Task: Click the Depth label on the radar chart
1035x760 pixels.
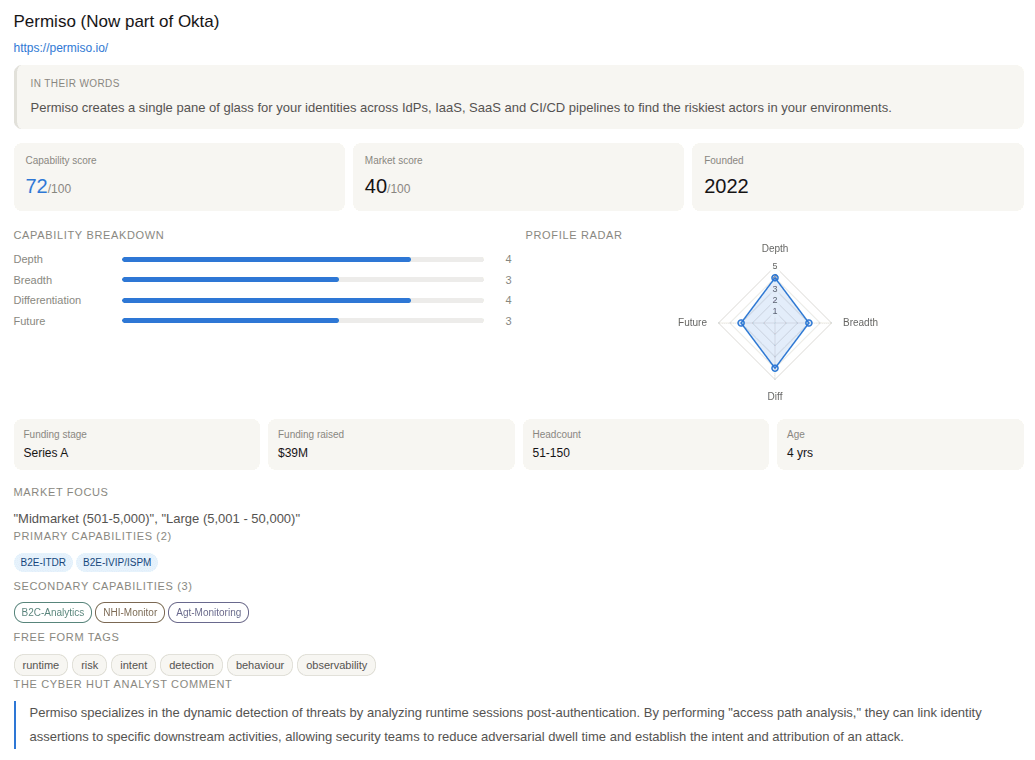Action: (x=775, y=248)
